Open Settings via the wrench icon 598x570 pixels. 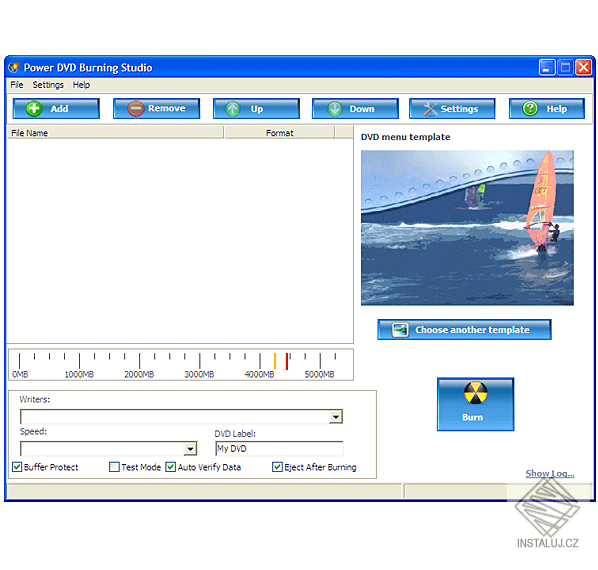click(430, 109)
